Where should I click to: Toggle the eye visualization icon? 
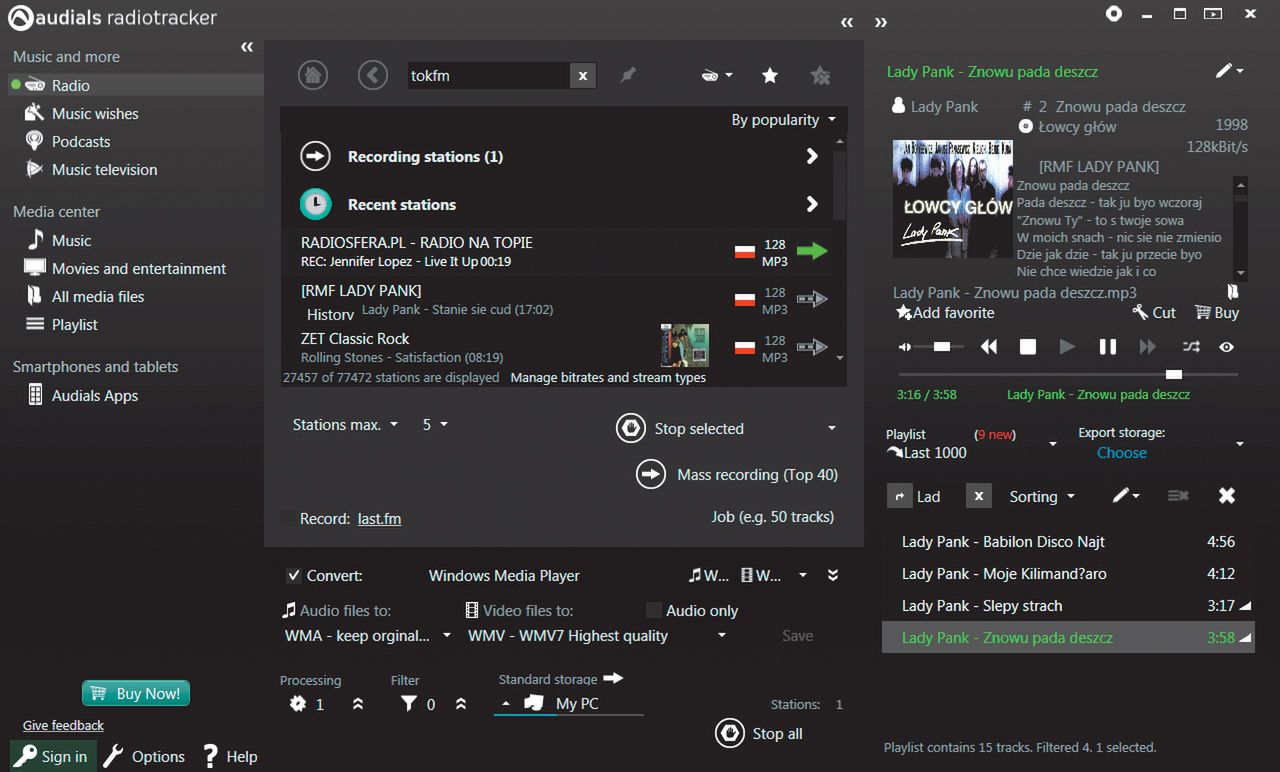pos(1227,346)
